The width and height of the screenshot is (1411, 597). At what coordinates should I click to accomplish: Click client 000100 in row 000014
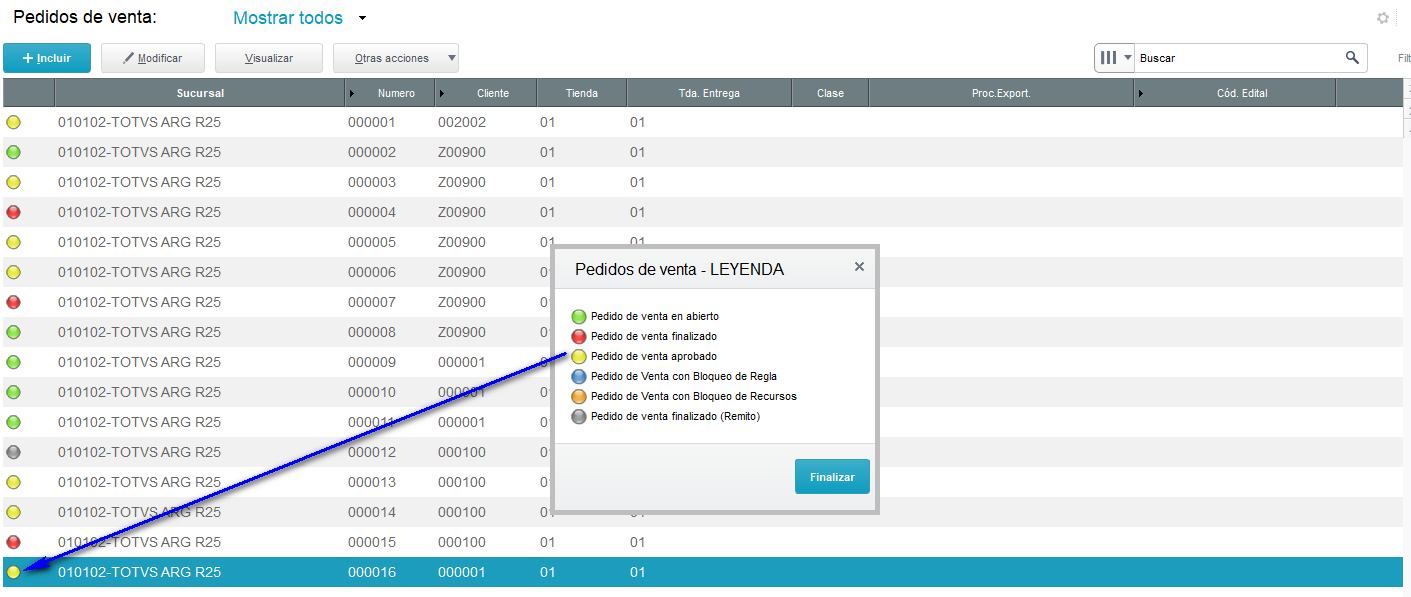(462, 512)
